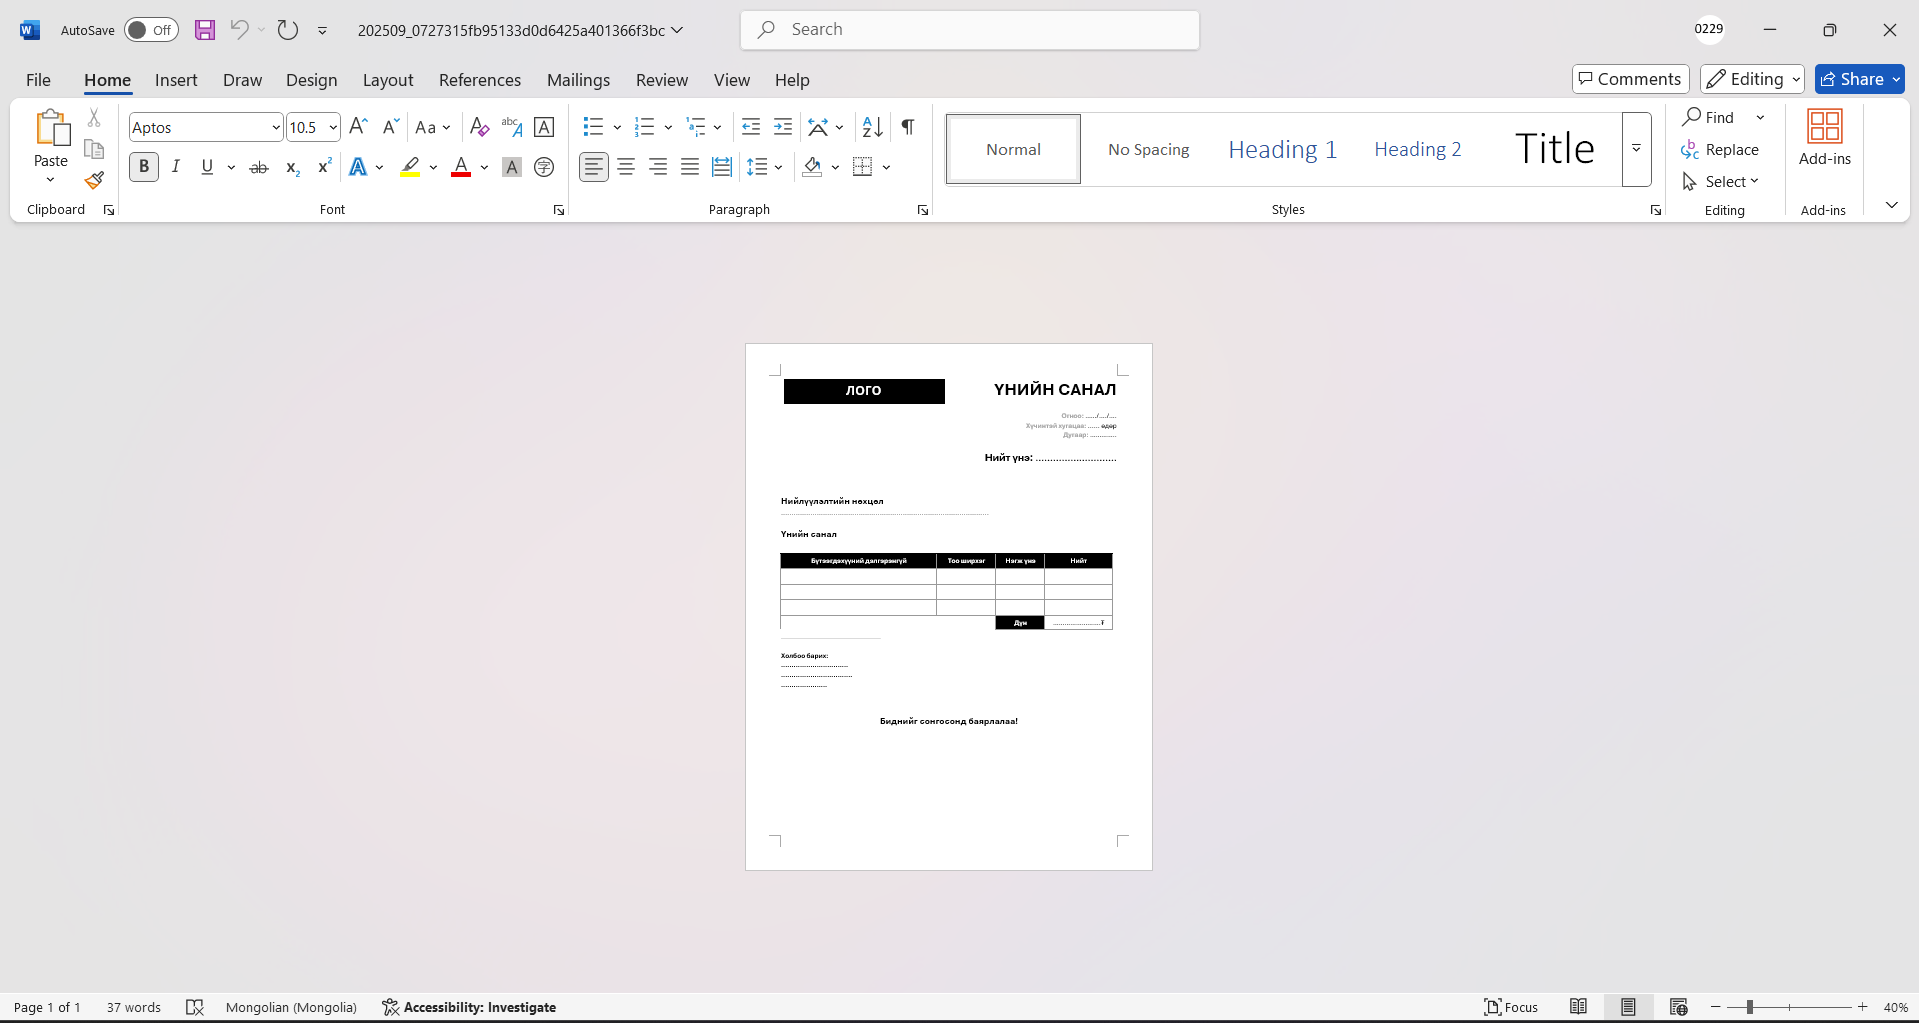Screen dimensions: 1919x1023
Task: Increase font size with Grow Font
Action: click(x=358, y=127)
